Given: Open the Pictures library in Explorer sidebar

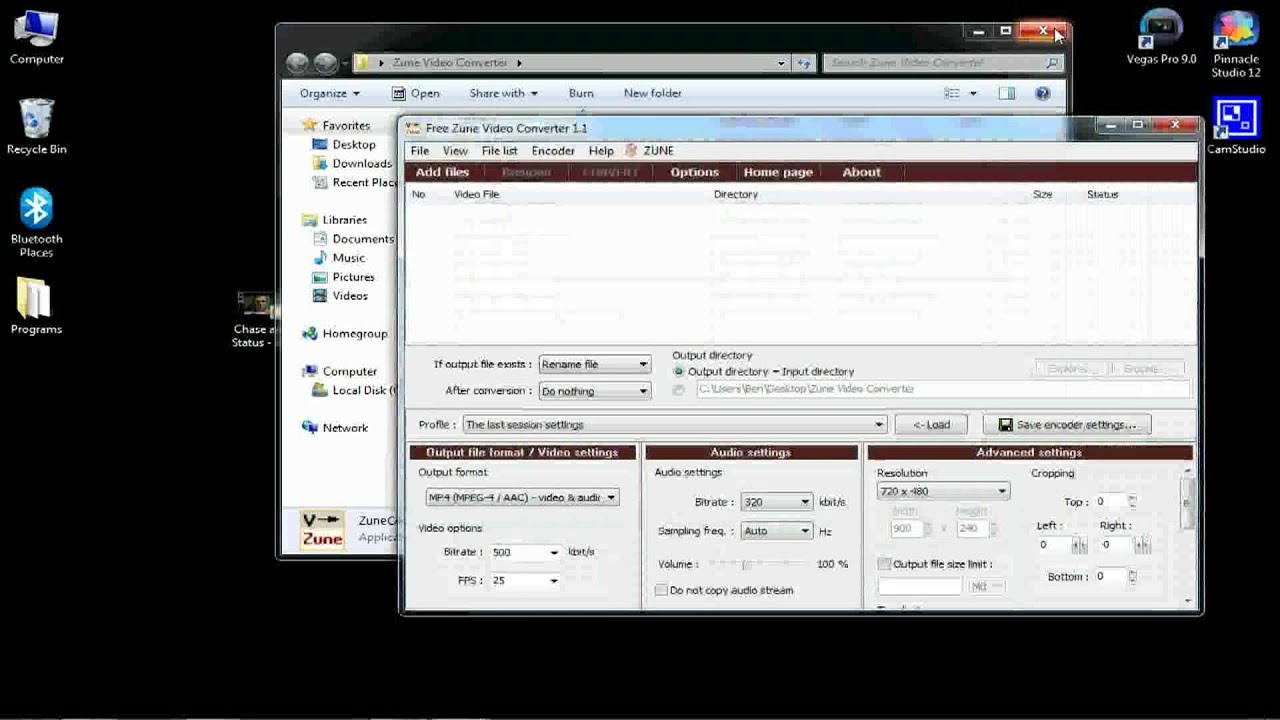Looking at the screenshot, I should (343, 277).
